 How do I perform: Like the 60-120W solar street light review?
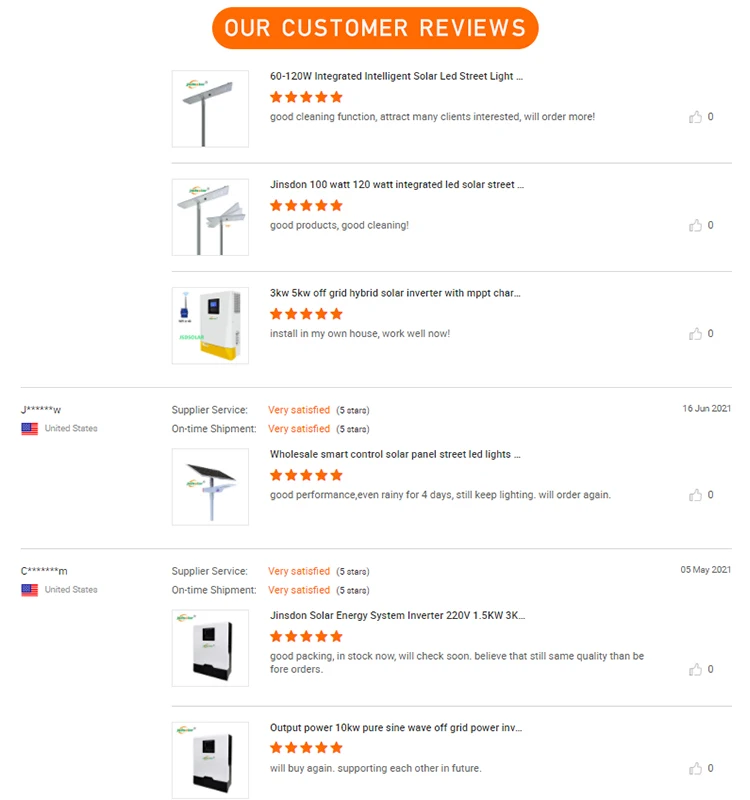695,117
